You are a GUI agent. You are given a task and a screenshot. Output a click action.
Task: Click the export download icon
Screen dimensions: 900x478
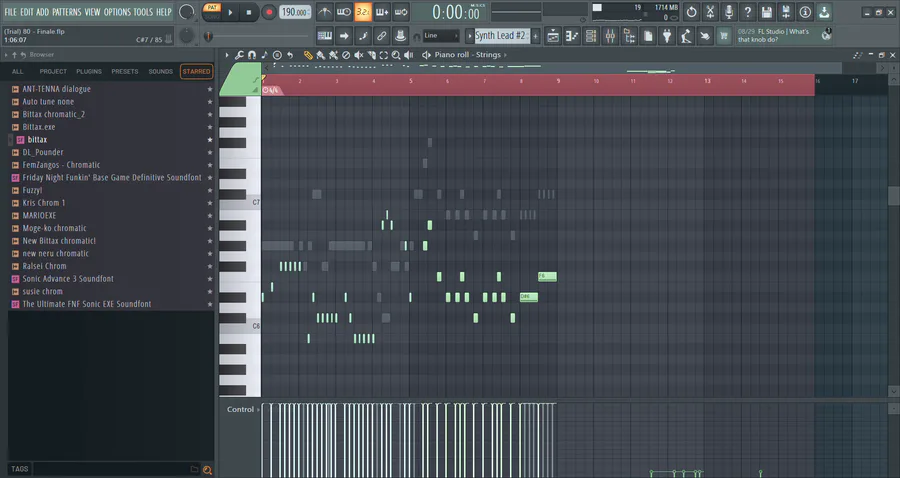(824, 11)
